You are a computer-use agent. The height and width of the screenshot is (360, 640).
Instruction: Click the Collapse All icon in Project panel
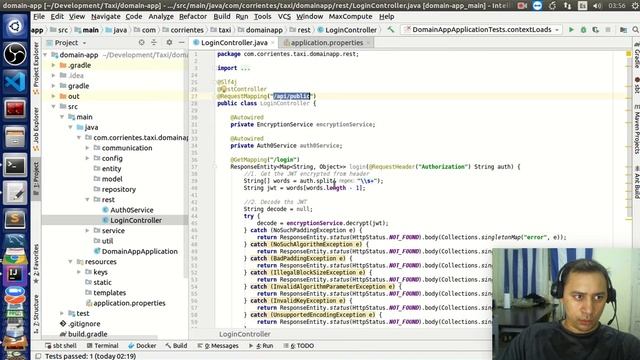tap(154, 42)
